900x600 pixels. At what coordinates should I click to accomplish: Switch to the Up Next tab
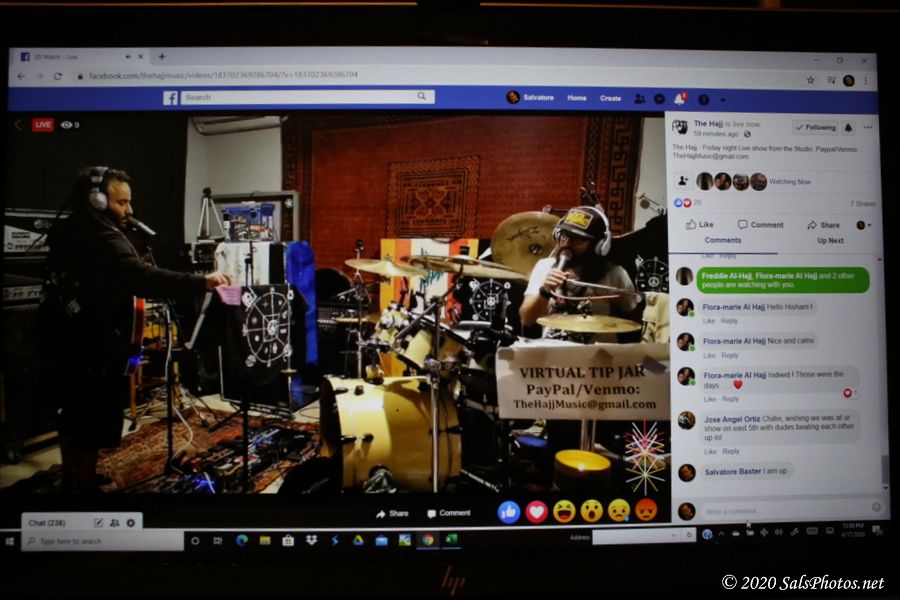point(830,241)
